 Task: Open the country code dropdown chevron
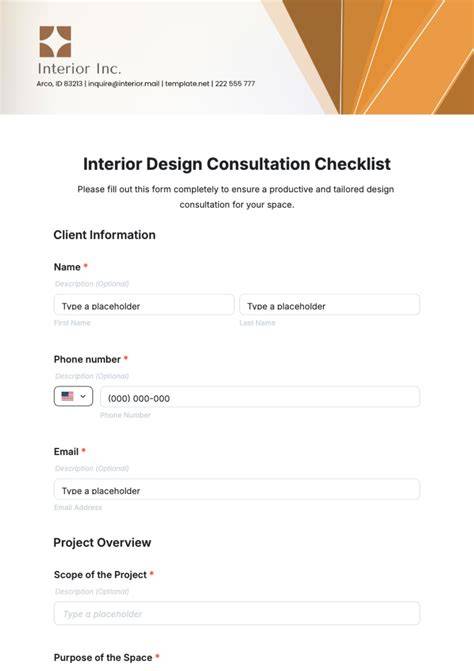click(x=83, y=396)
